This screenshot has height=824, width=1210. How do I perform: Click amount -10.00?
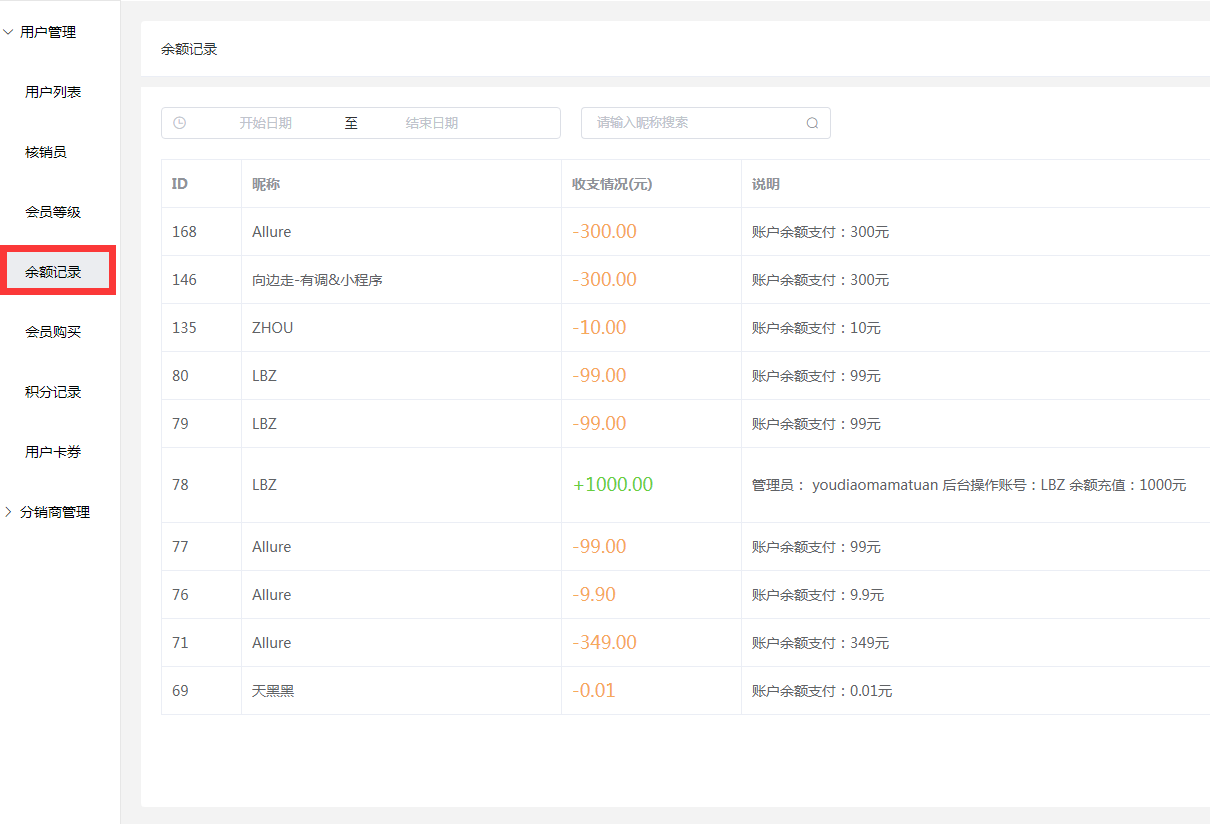pyautogui.click(x=599, y=328)
